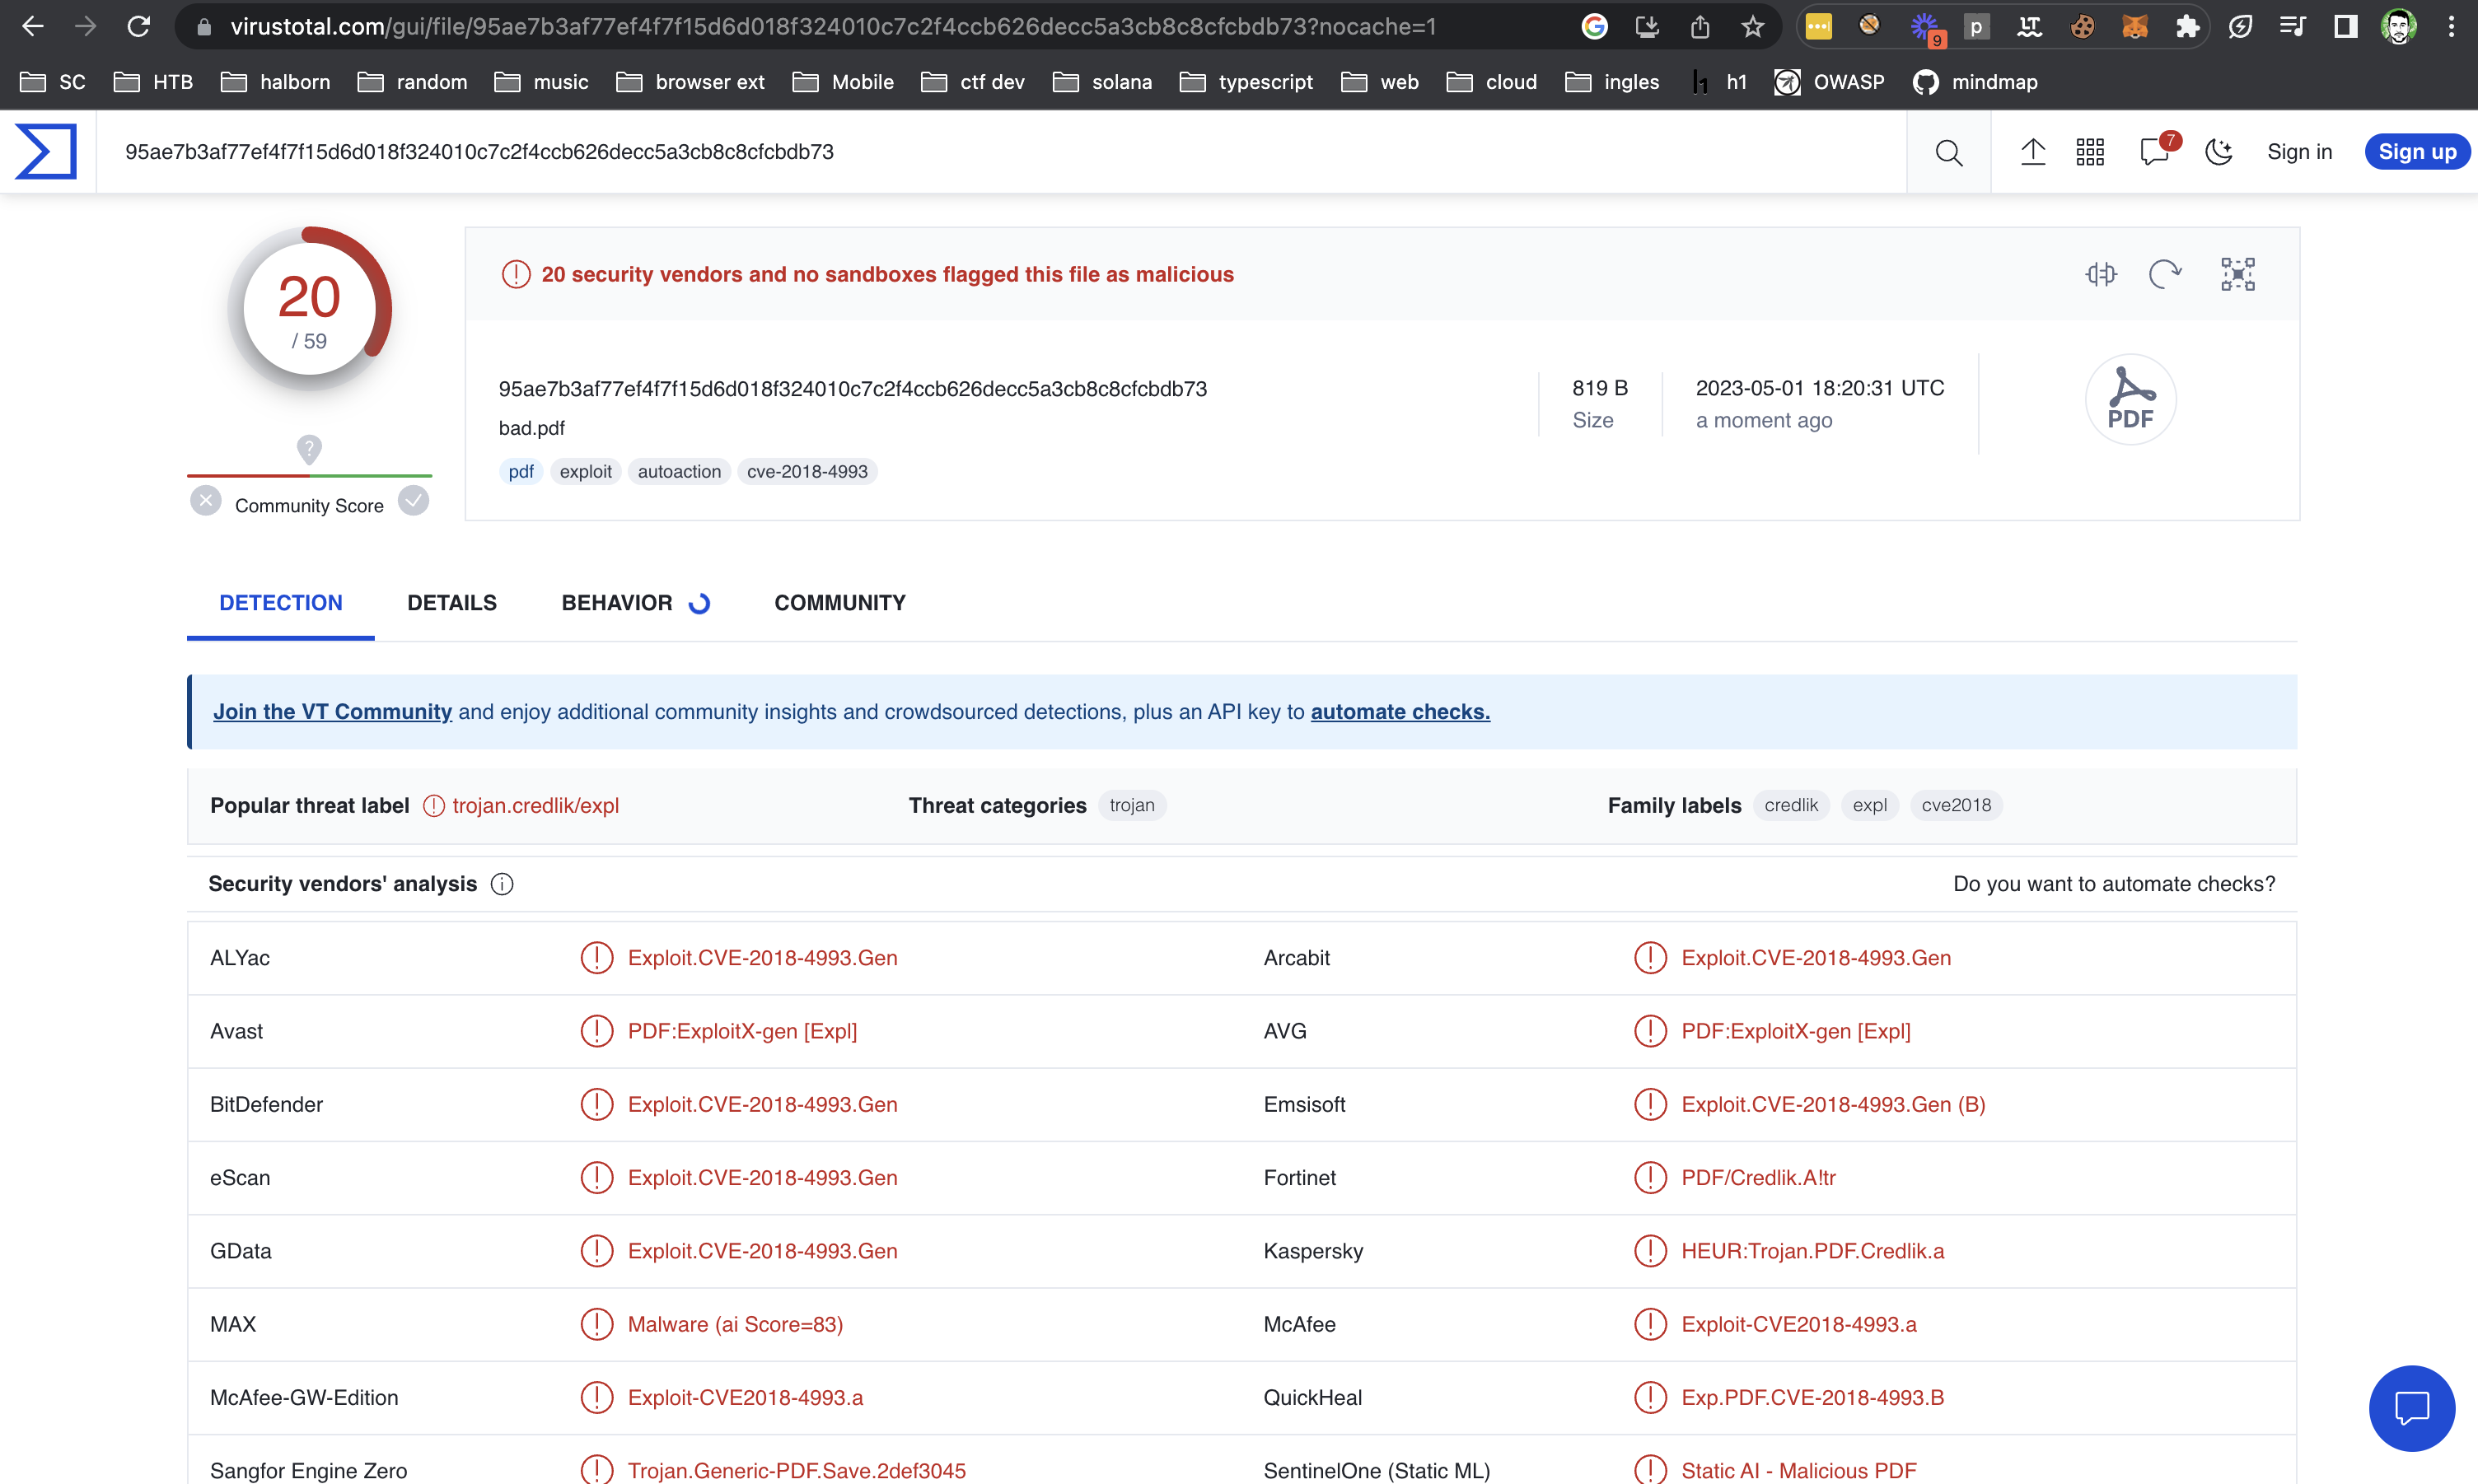Click the MetaMask fox extension icon
Image resolution: width=2478 pixels, height=1484 pixels.
click(x=2134, y=26)
